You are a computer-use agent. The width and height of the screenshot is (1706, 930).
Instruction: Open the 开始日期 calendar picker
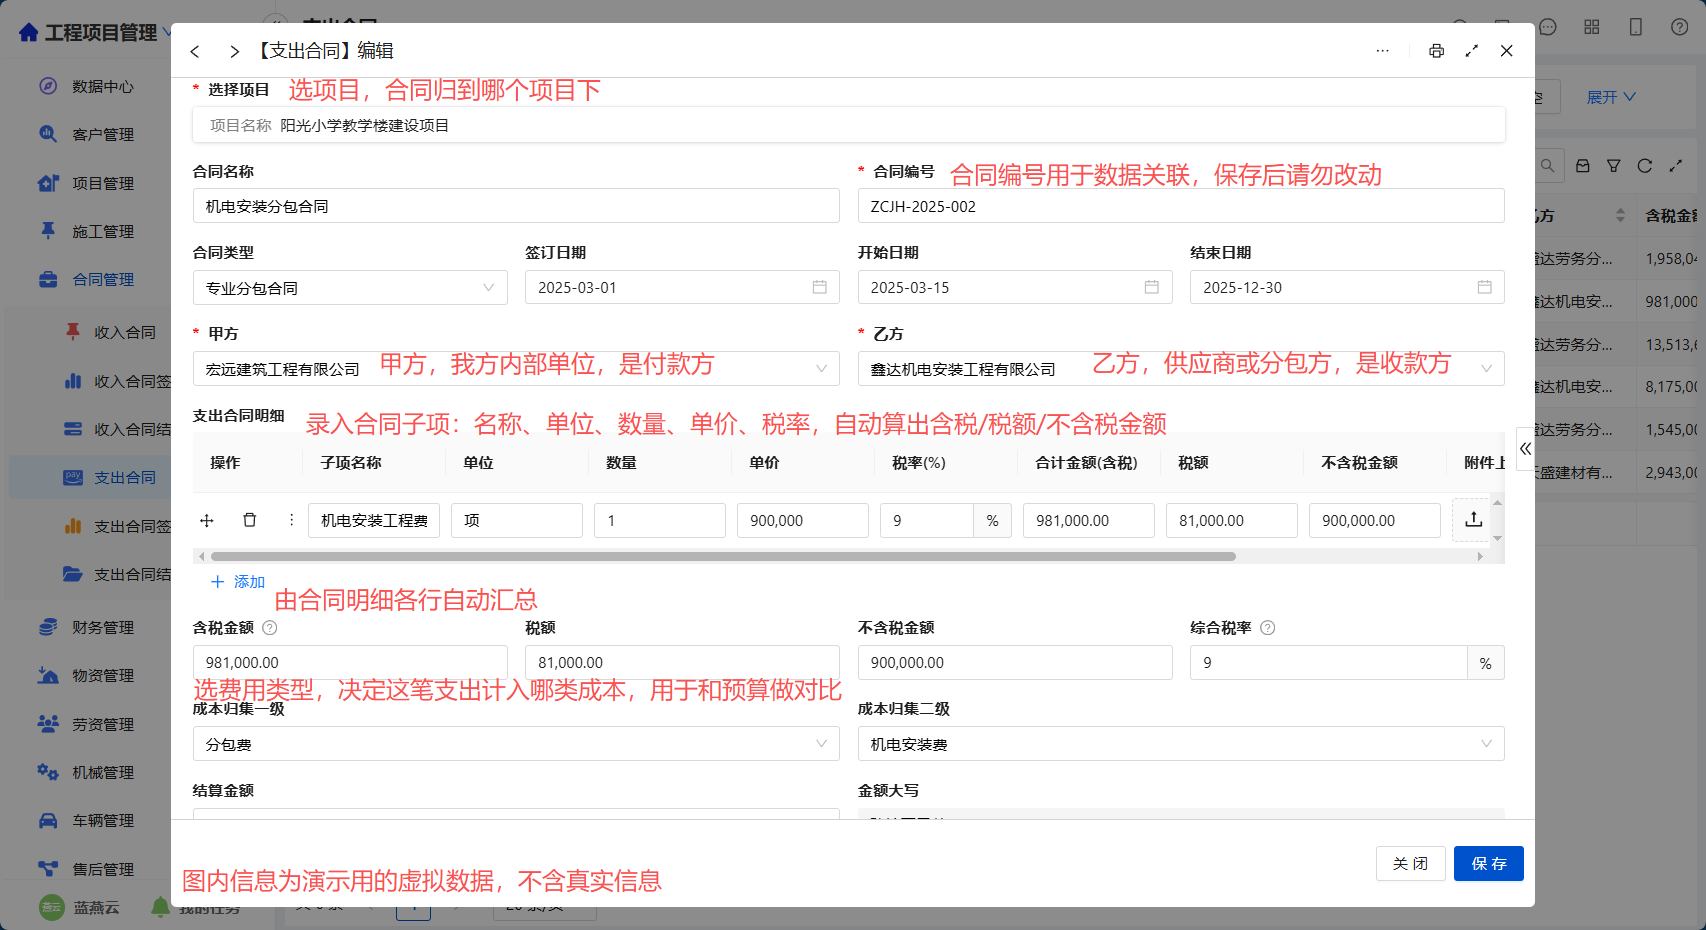pyautogui.click(x=1151, y=287)
